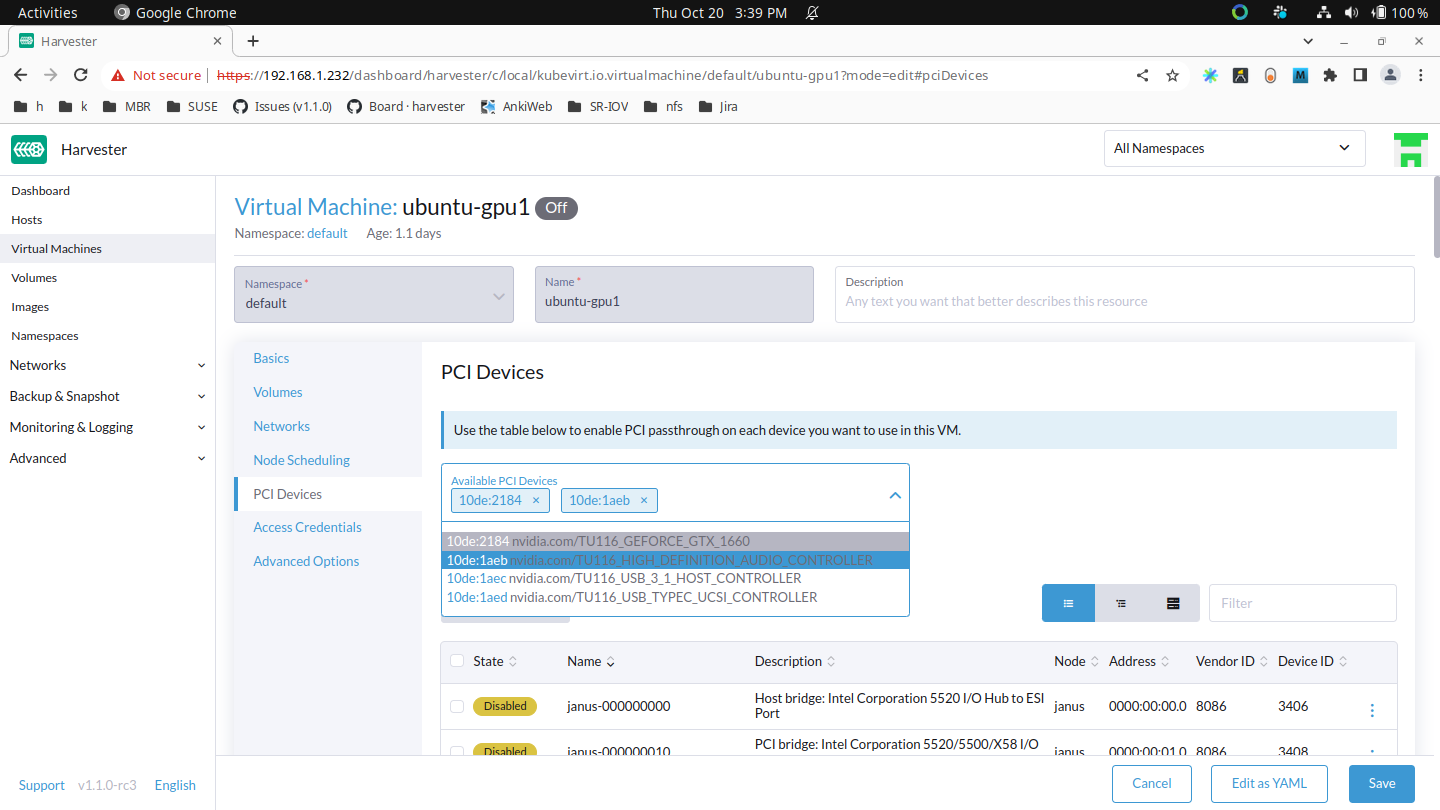1440x810 pixels.
Task: Collapse the Available PCI Devices dropdown
Action: (895, 494)
